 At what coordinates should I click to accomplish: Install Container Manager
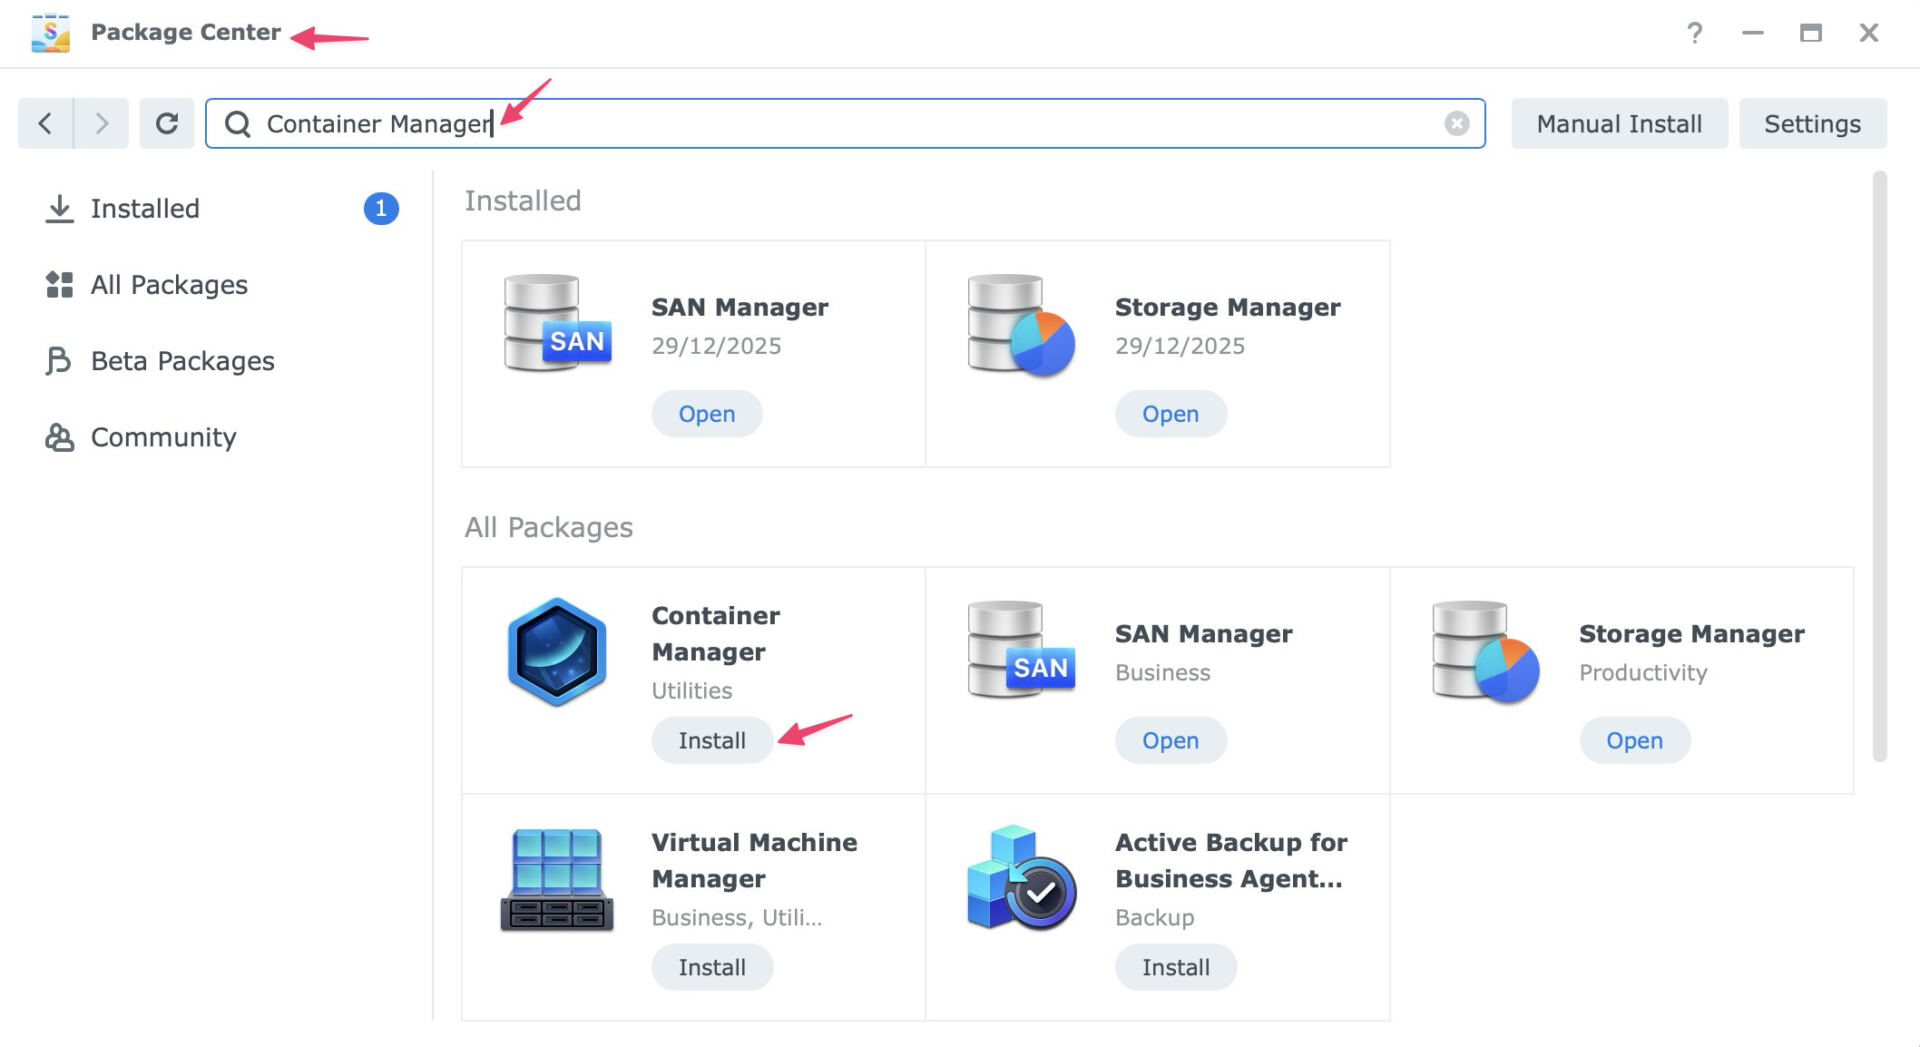711,740
